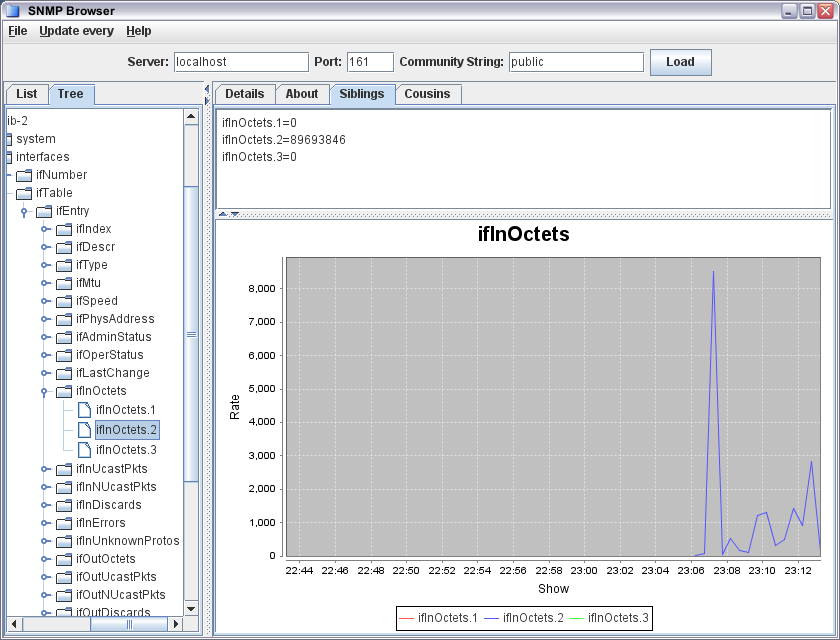This screenshot has width=840, height=640.
Task: Select the interfaces tree item
Action: [x=42, y=157]
